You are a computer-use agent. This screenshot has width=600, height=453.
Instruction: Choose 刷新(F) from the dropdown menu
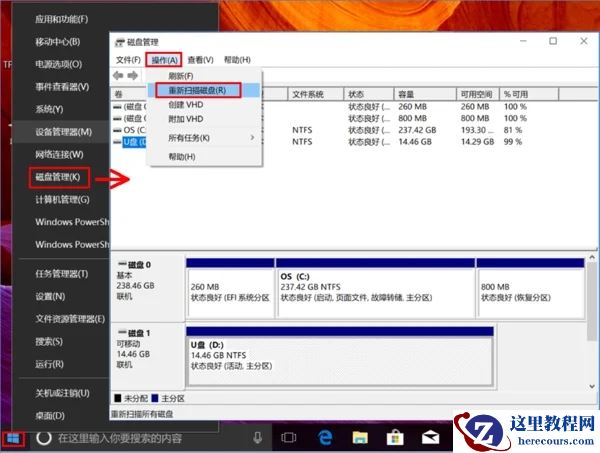pyautogui.click(x=205, y=76)
